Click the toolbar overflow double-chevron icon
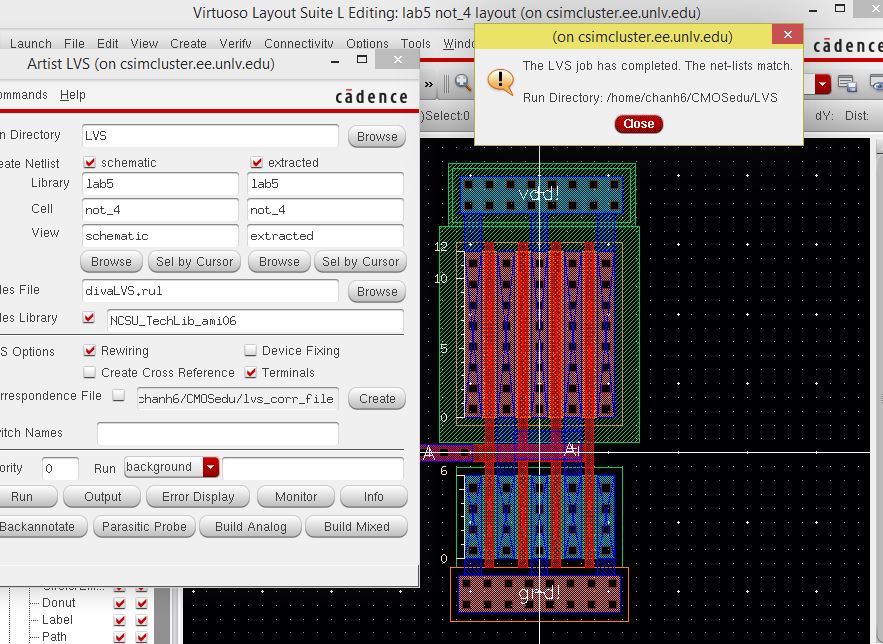 tap(431, 84)
